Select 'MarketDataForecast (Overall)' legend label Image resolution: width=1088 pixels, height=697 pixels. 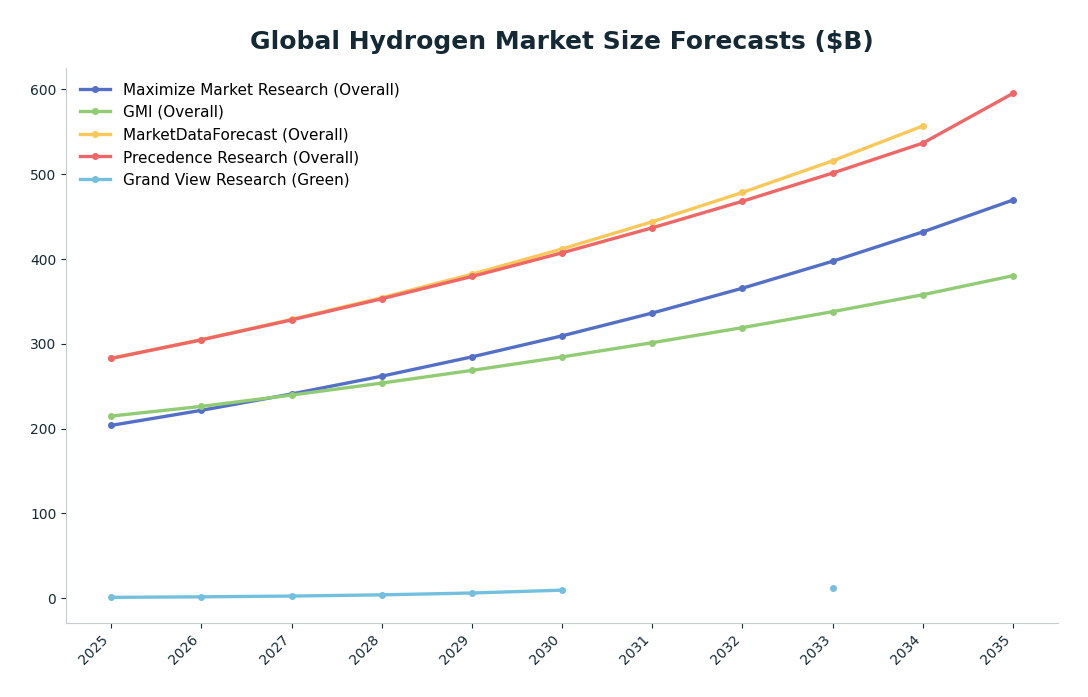pyautogui.click(x=235, y=135)
